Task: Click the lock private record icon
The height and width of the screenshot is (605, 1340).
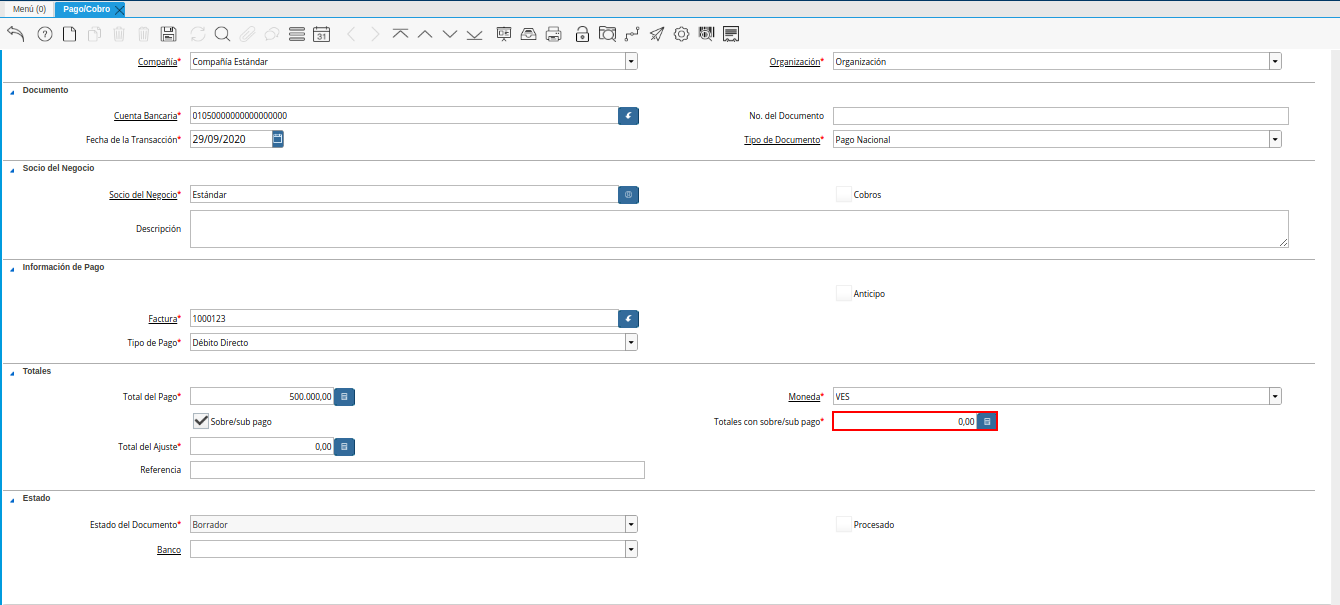Action: click(x=582, y=34)
